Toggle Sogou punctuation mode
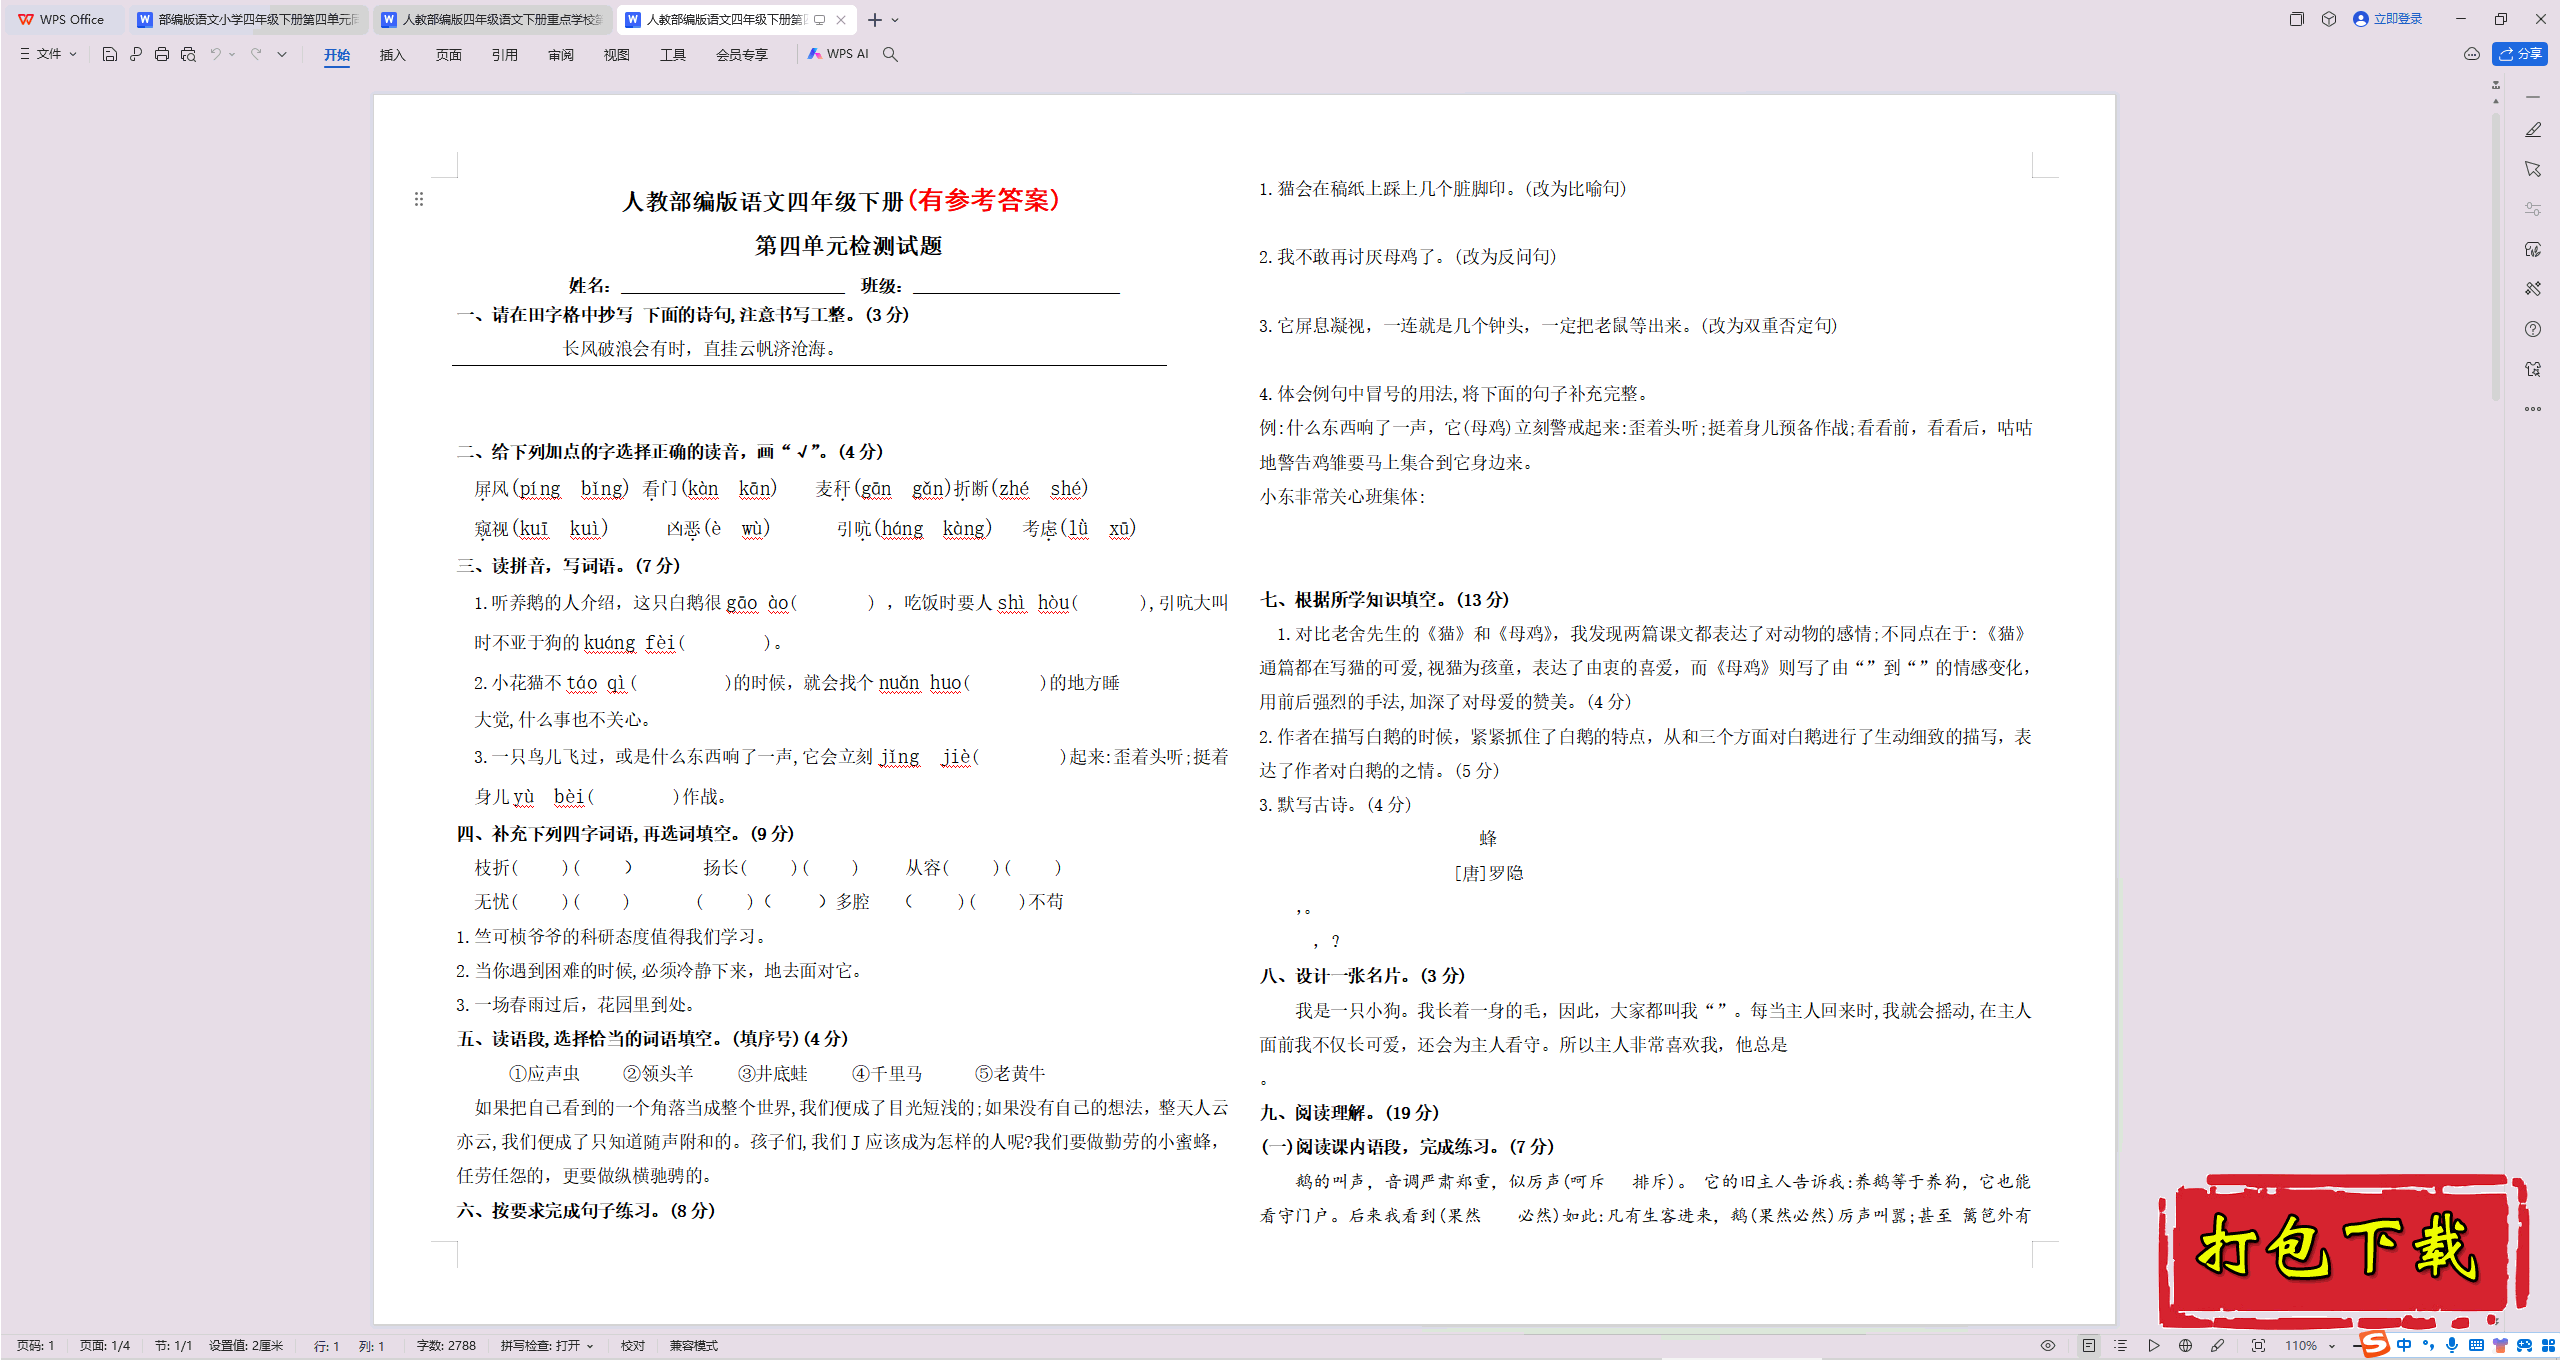This screenshot has width=2560, height=1360. click(2428, 1345)
